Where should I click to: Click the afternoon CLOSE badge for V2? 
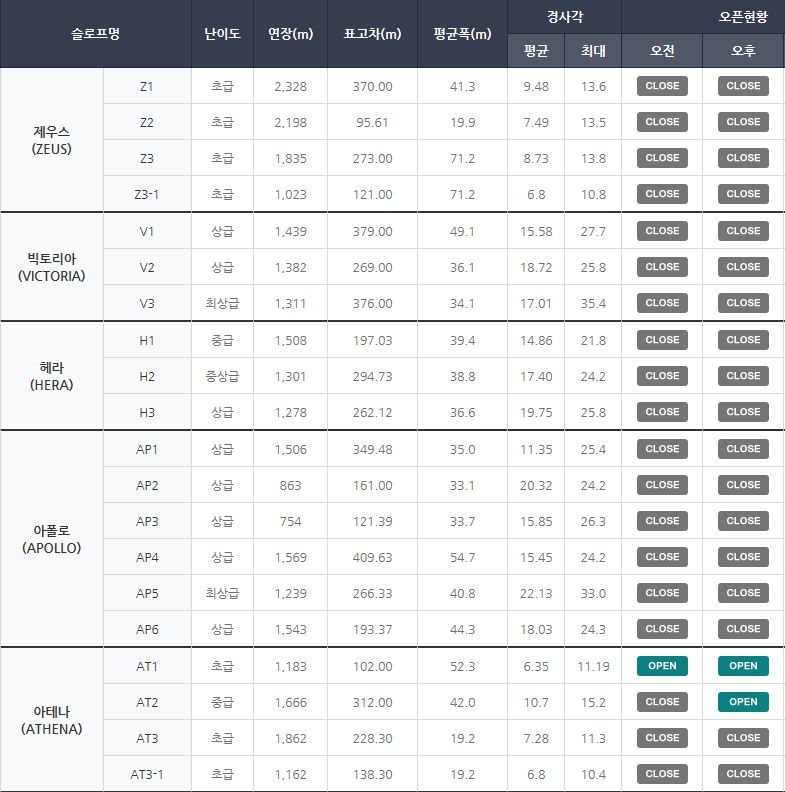743,267
